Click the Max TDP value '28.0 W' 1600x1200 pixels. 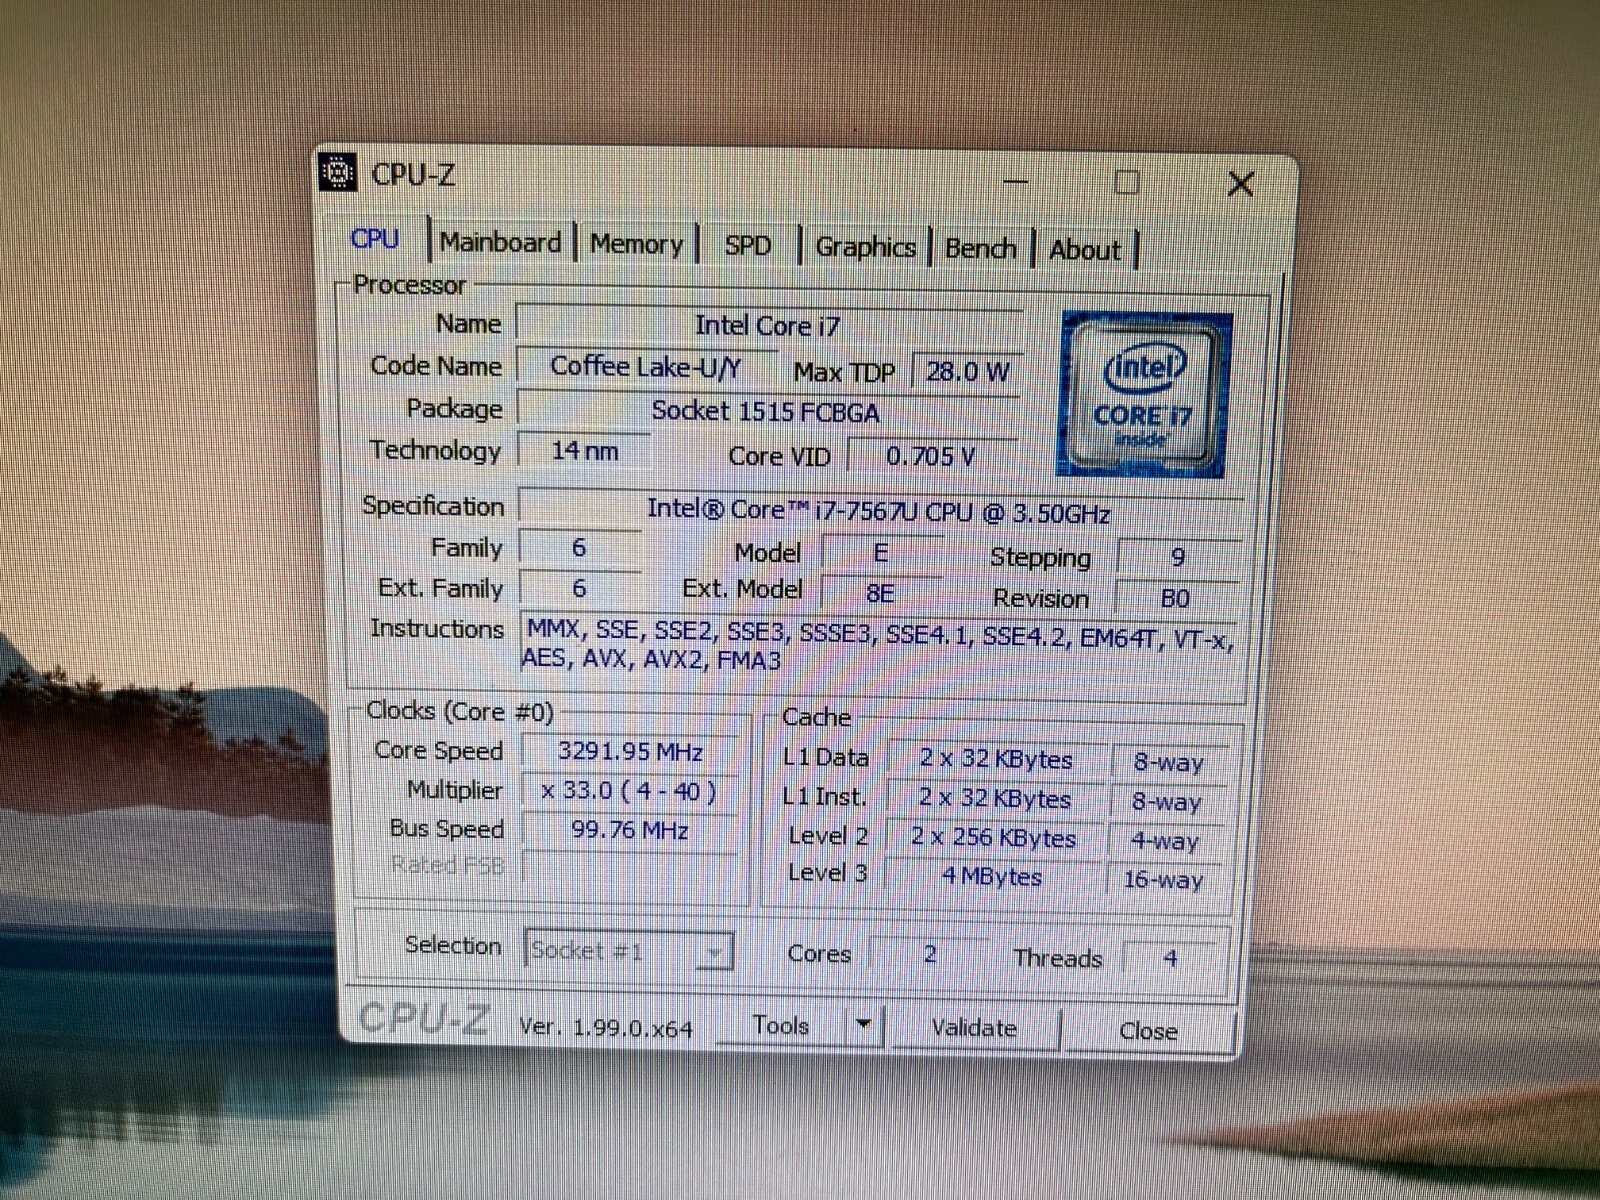click(x=967, y=372)
